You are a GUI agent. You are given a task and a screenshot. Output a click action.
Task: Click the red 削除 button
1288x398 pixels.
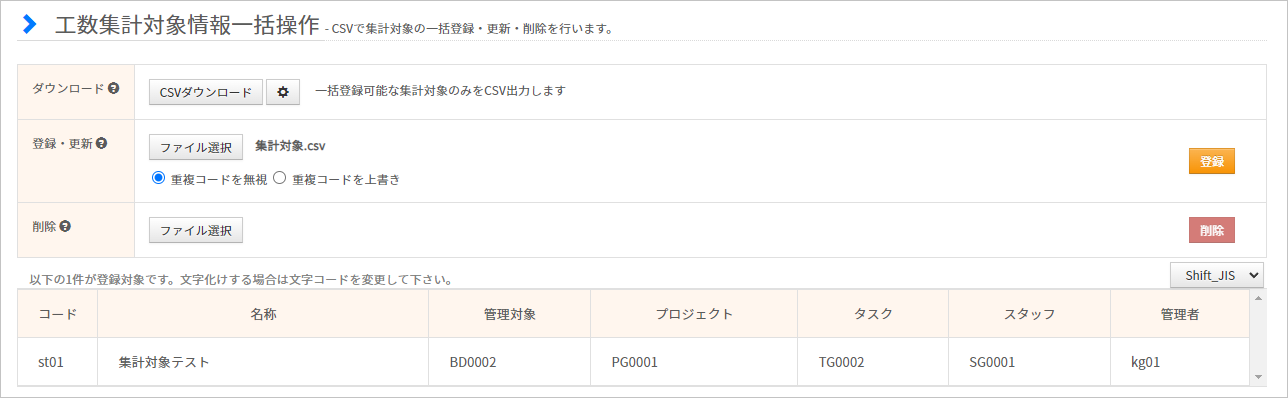tap(1212, 230)
